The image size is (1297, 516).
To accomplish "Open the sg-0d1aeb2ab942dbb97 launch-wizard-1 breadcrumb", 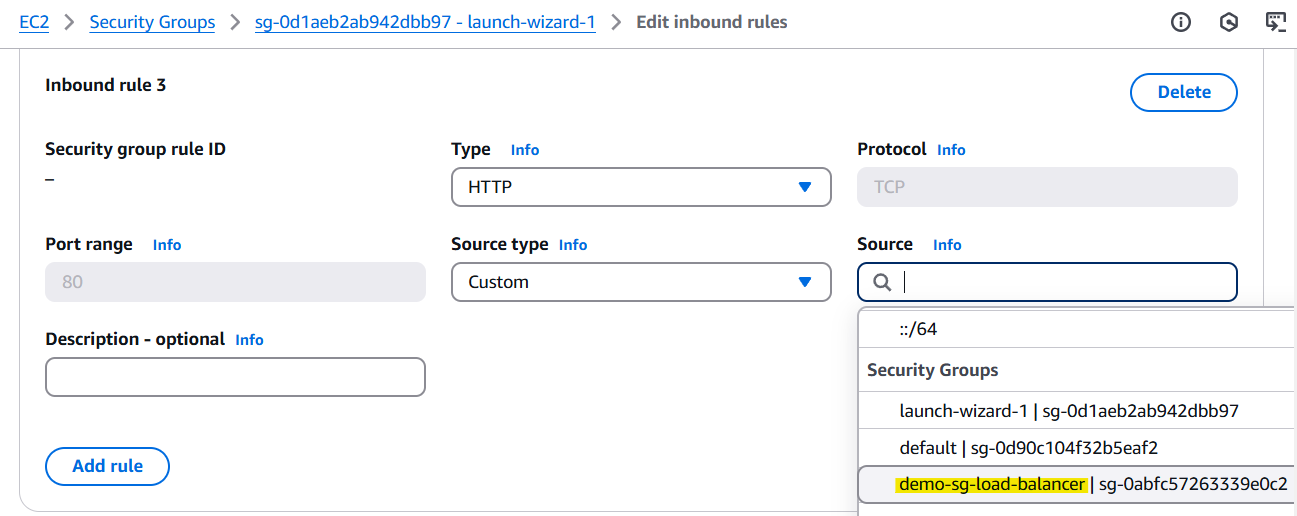I will [x=426, y=22].
